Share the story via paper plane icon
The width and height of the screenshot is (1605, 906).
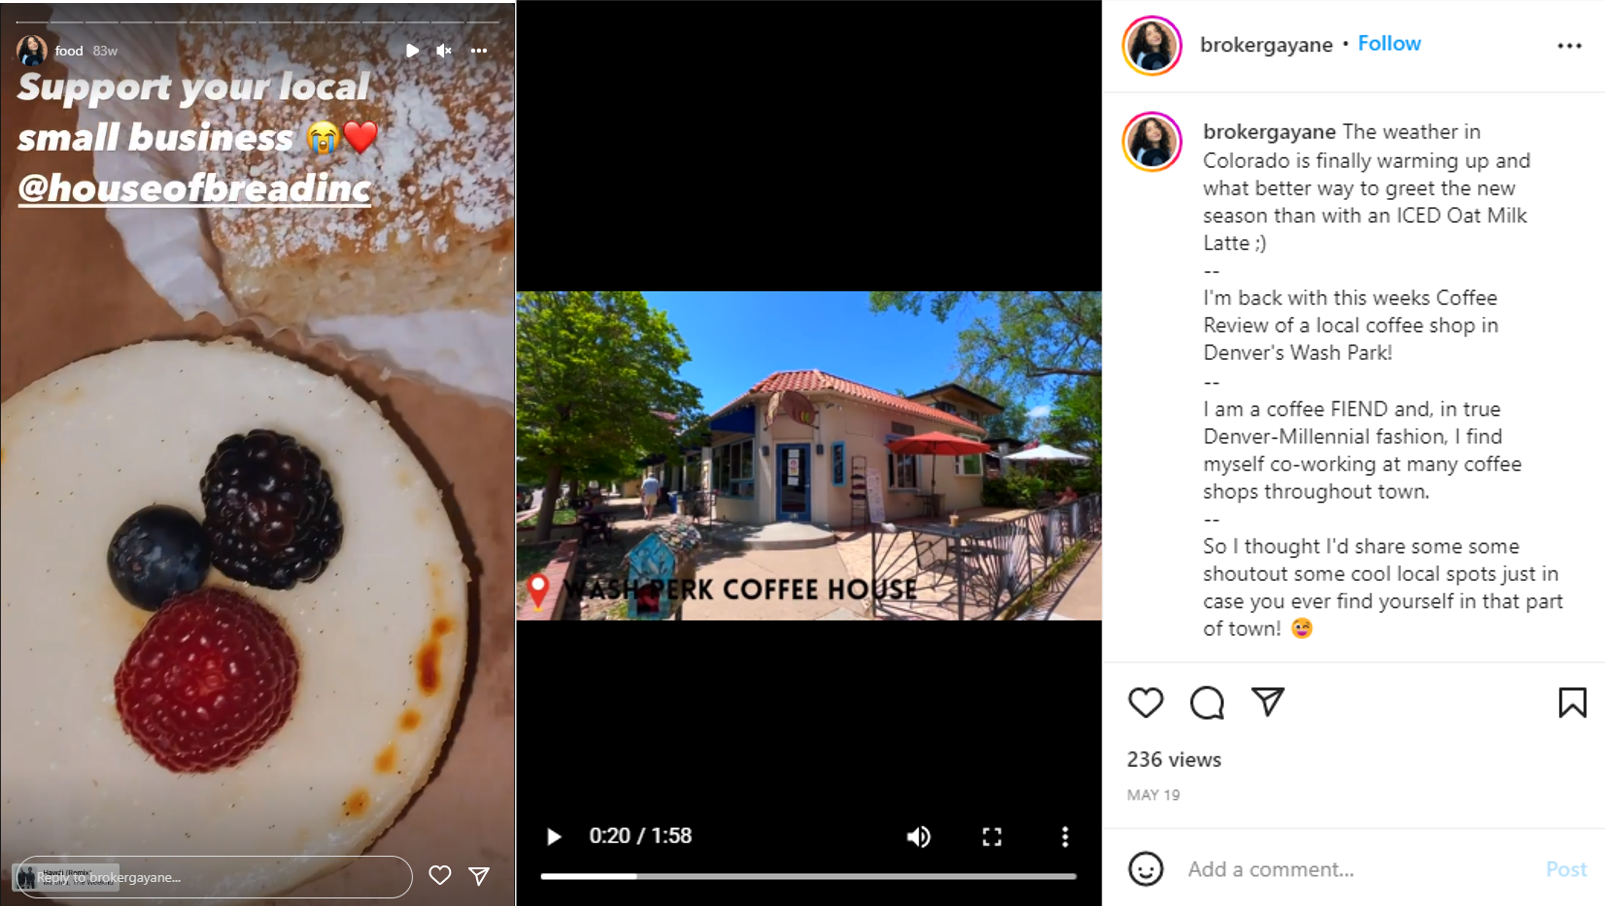pos(480,875)
